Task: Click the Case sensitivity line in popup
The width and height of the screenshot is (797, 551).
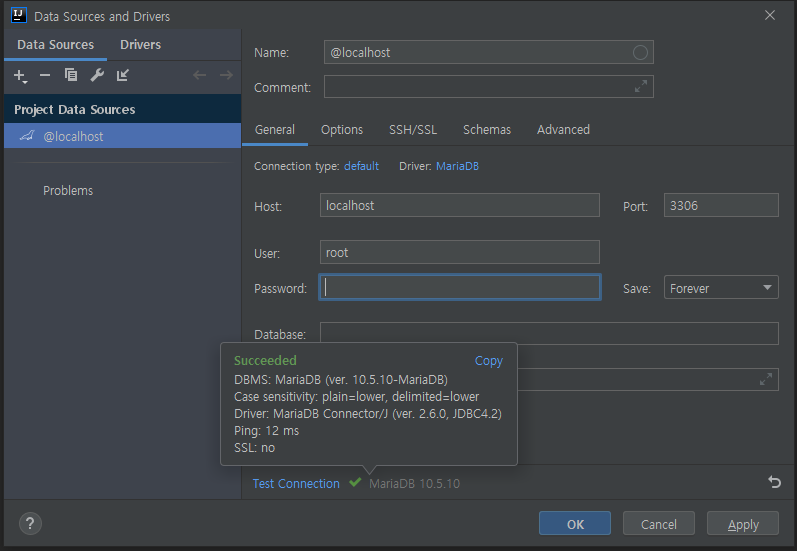Action: pyautogui.click(x=356, y=396)
